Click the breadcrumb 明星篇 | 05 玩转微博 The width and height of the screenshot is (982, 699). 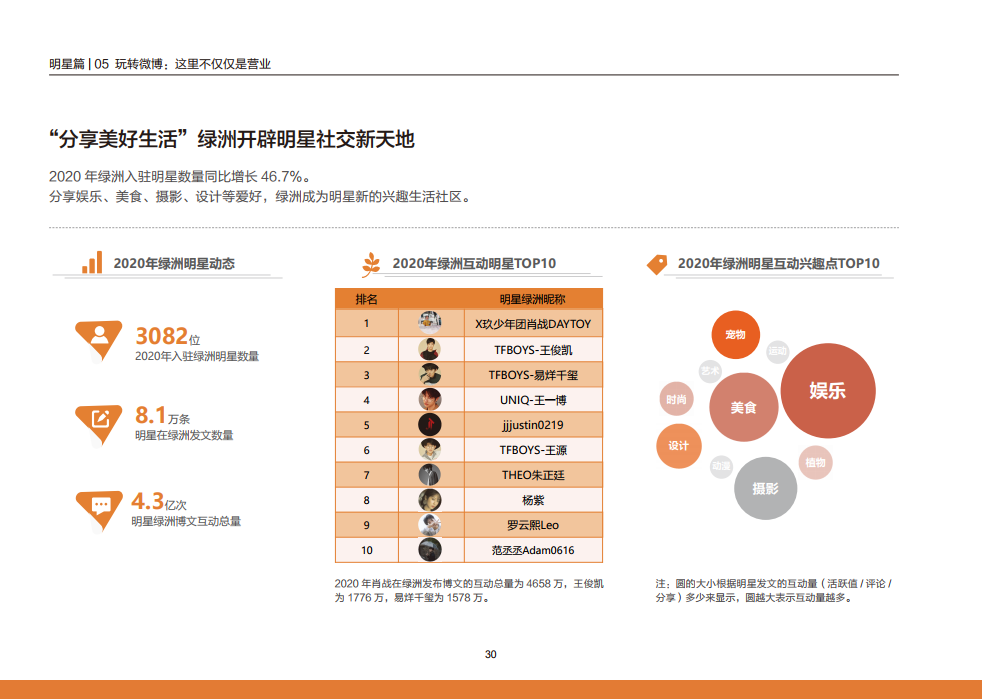point(160,64)
